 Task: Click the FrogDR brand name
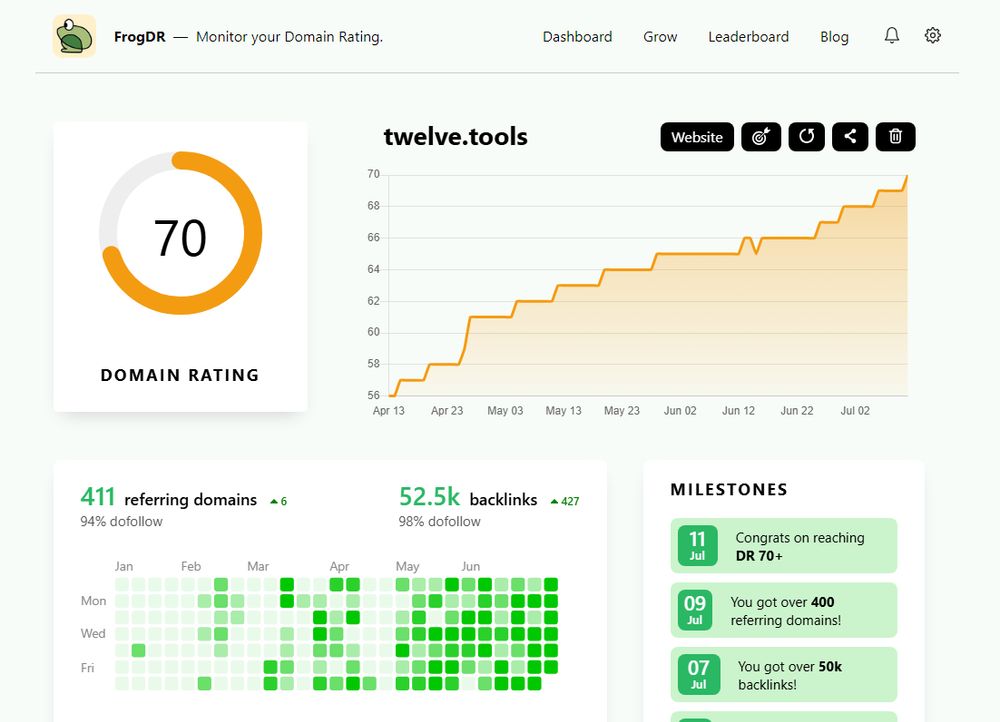[x=140, y=37]
